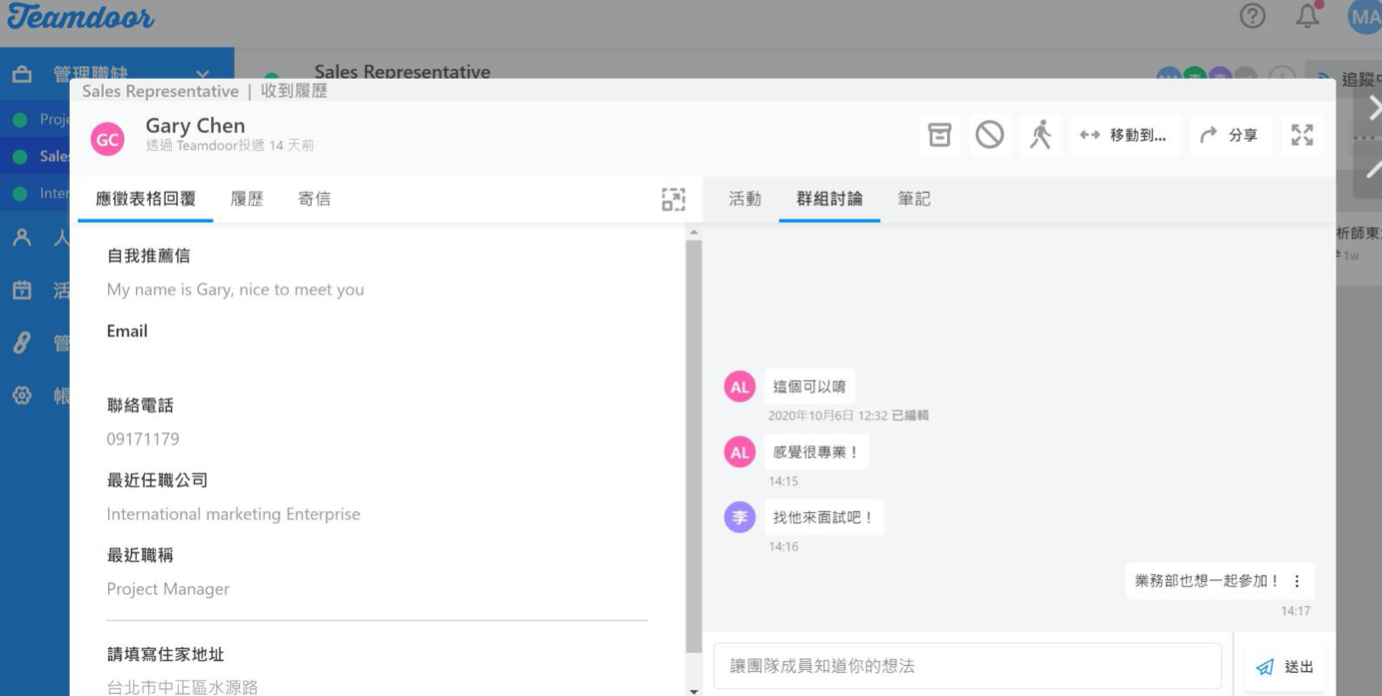Screen dimensions: 1382x696
Task: Open the 移動到... move menu
Action: [1126, 135]
